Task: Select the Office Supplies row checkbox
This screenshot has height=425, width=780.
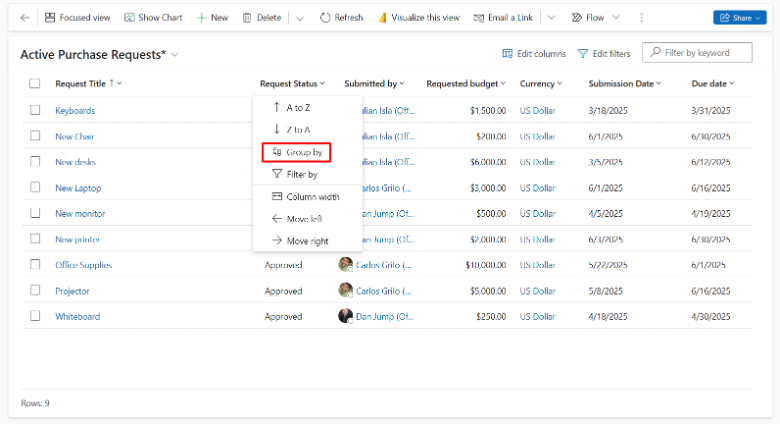Action: coord(35,265)
